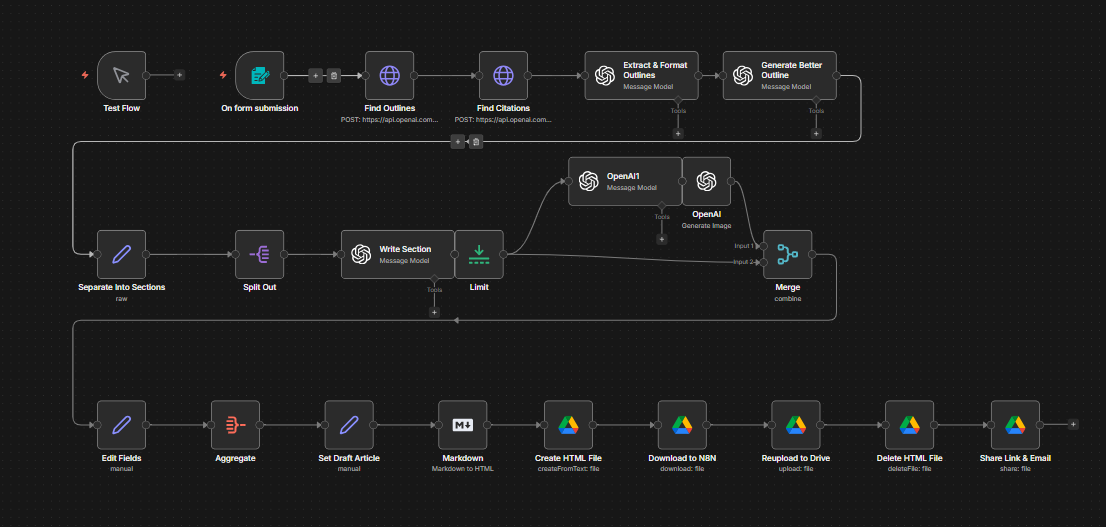Select the Separate Into Sections node

pyautogui.click(x=121, y=254)
